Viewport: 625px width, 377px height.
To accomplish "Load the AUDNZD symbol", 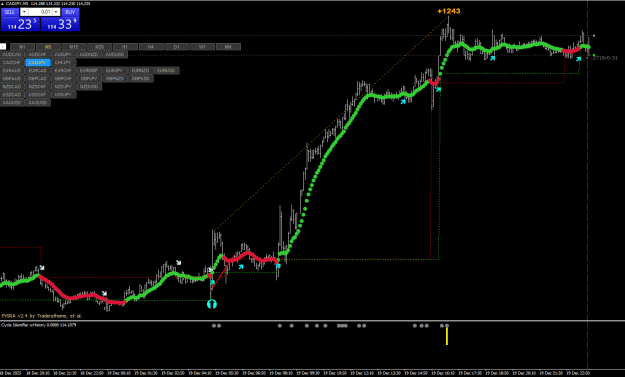I will 89,55.
